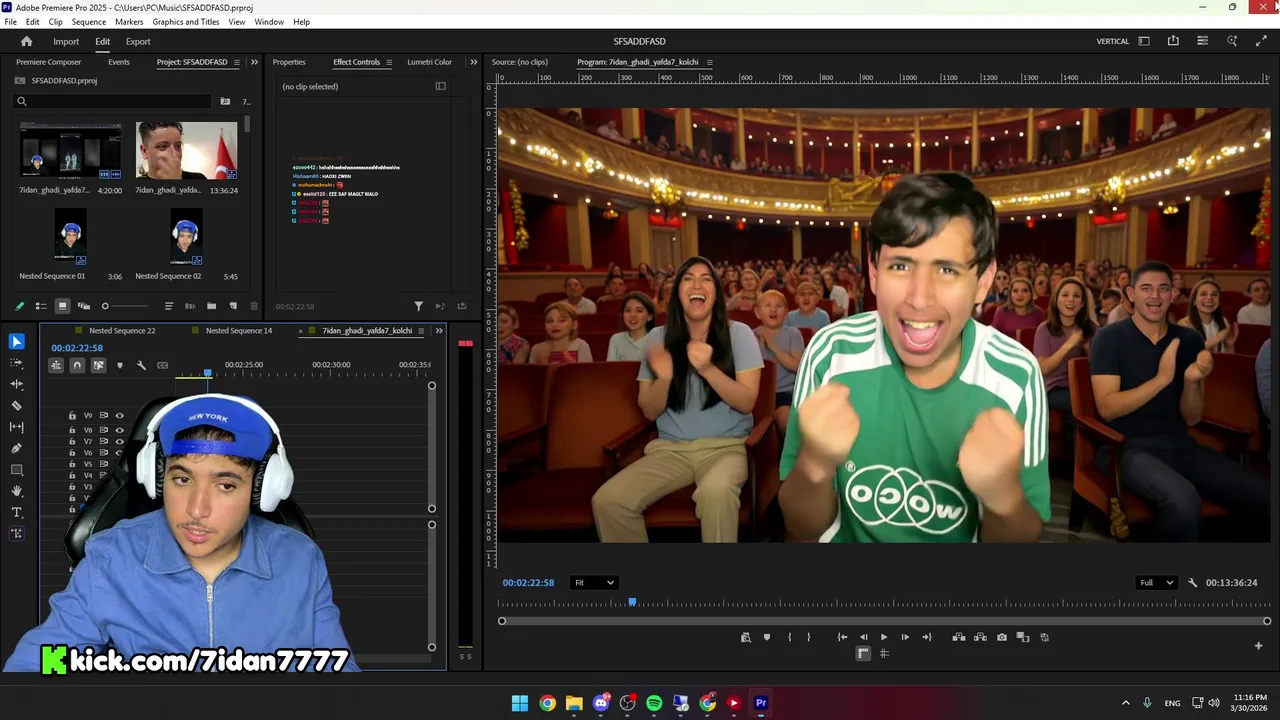
Task: Click the New Bin folder icon in project panel
Action: [x=211, y=306]
